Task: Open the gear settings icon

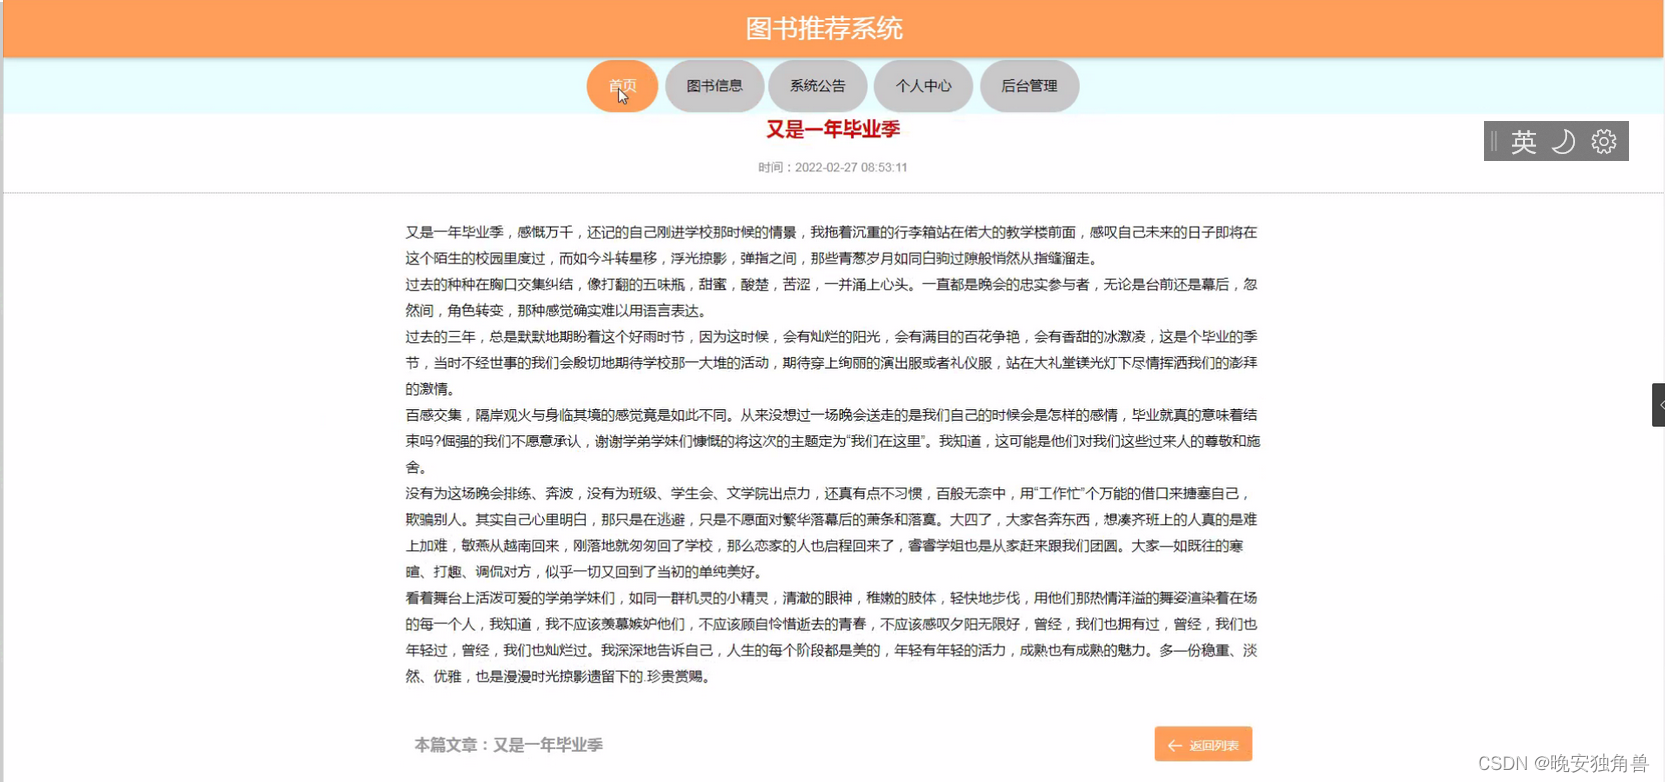Action: pos(1604,142)
